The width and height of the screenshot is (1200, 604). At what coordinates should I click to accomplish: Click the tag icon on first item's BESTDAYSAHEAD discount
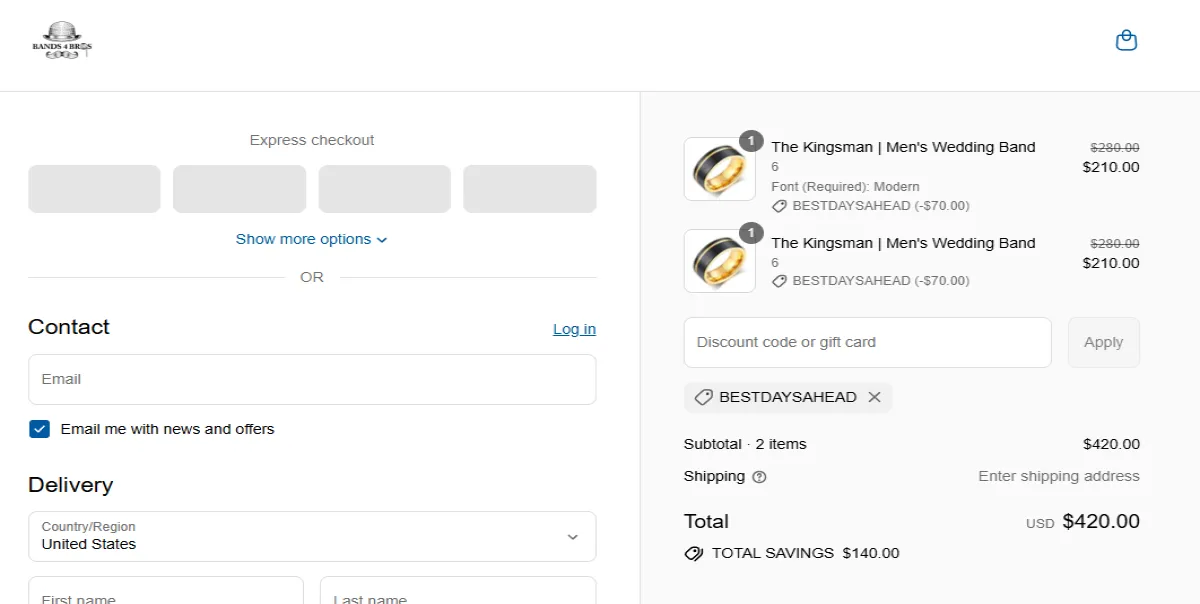[779, 205]
